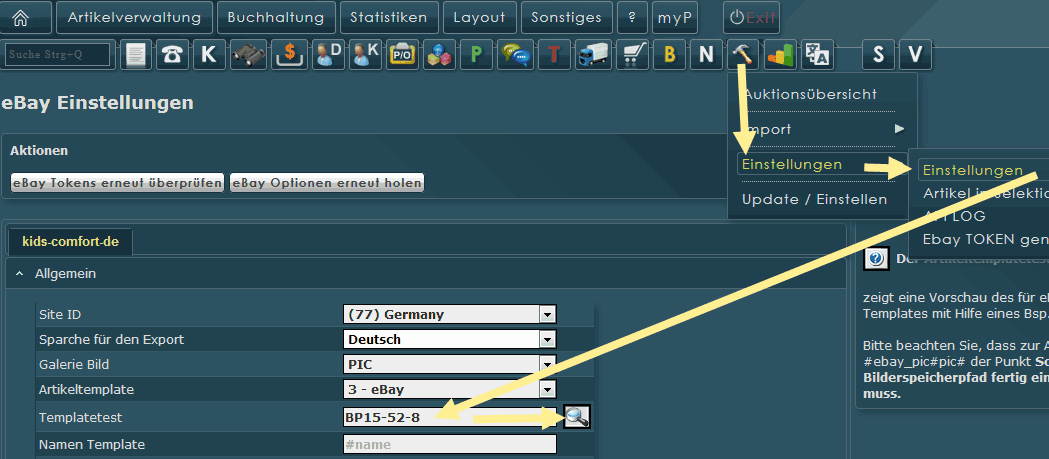Screen dimensions: 1049x459
Task: Open the Layout menu
Action: tap(479, 17)
